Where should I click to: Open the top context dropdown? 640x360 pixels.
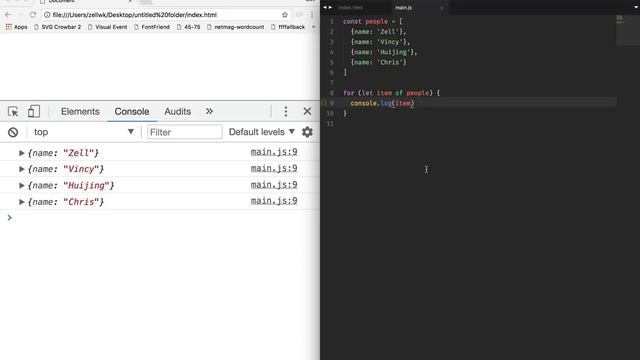(84, 132)
